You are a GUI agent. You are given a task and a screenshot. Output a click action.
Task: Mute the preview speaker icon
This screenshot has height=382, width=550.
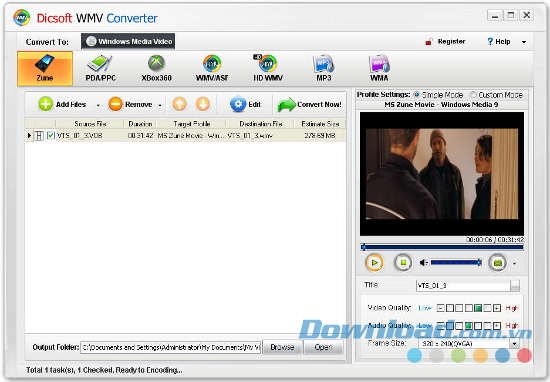tap(424, 262)
